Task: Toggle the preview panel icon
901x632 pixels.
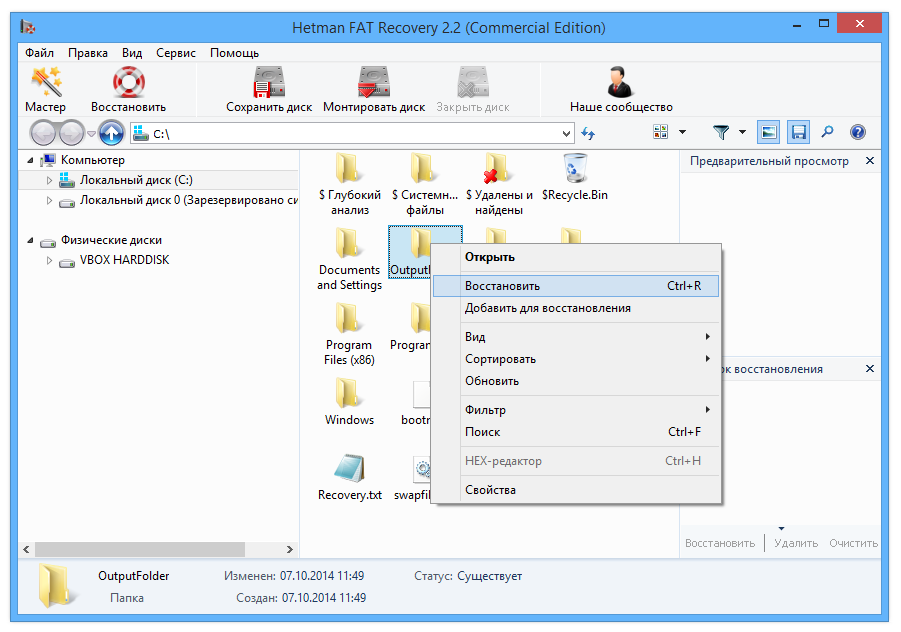Action: click(x=768, y=133)
